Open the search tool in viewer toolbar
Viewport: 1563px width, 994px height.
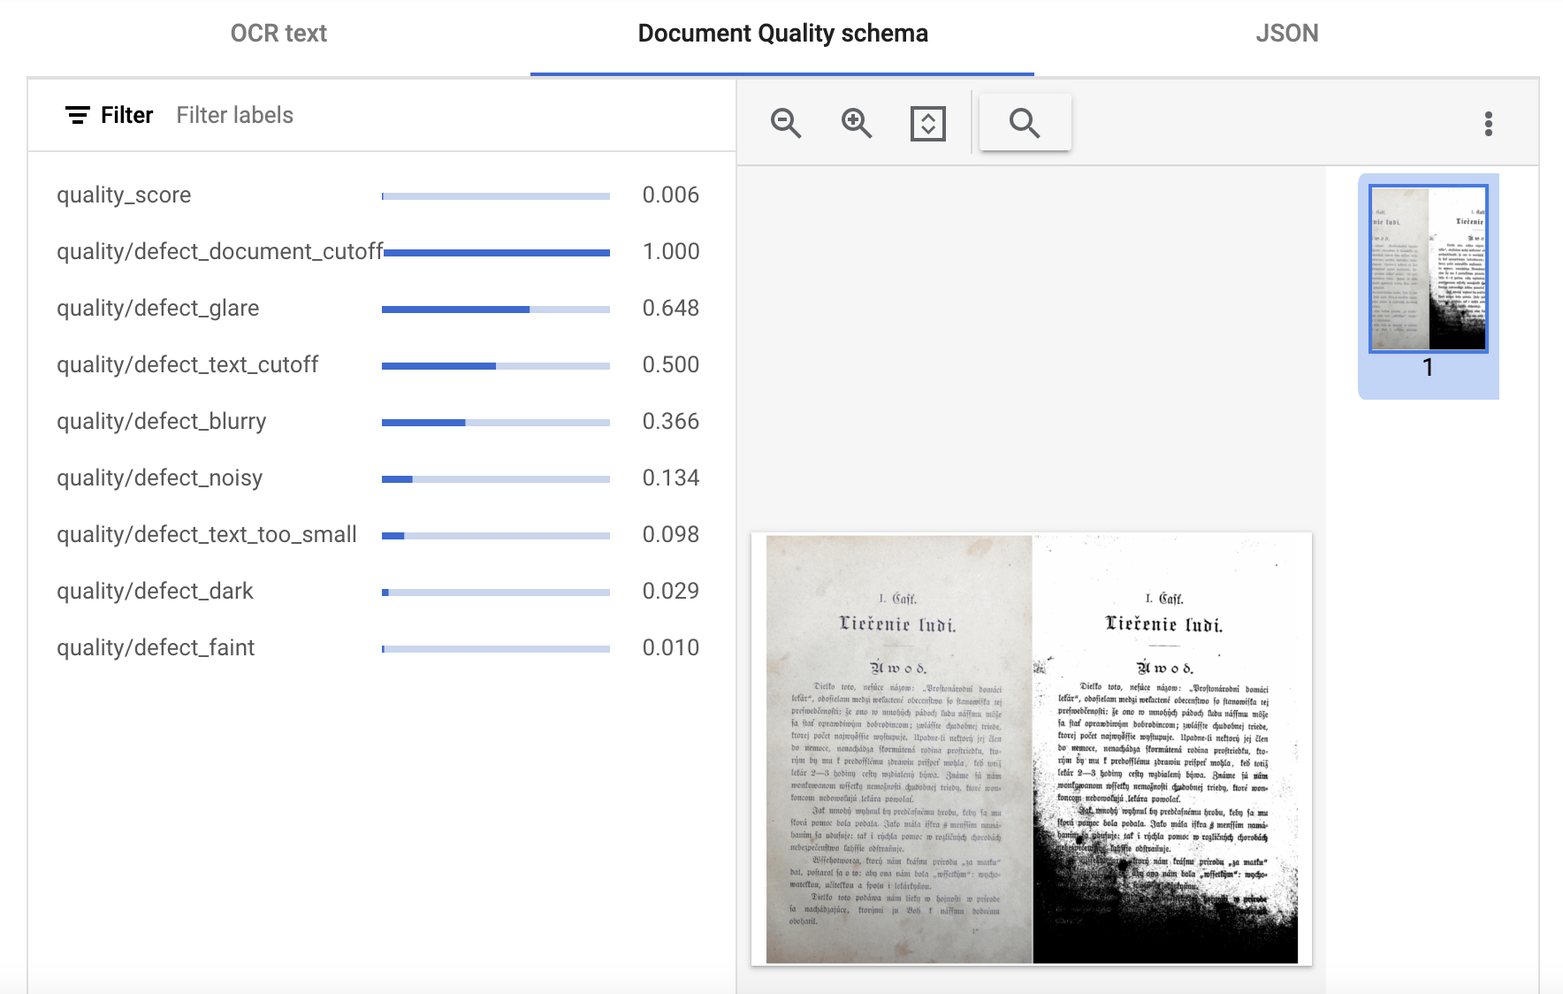tap(1025, 123)
